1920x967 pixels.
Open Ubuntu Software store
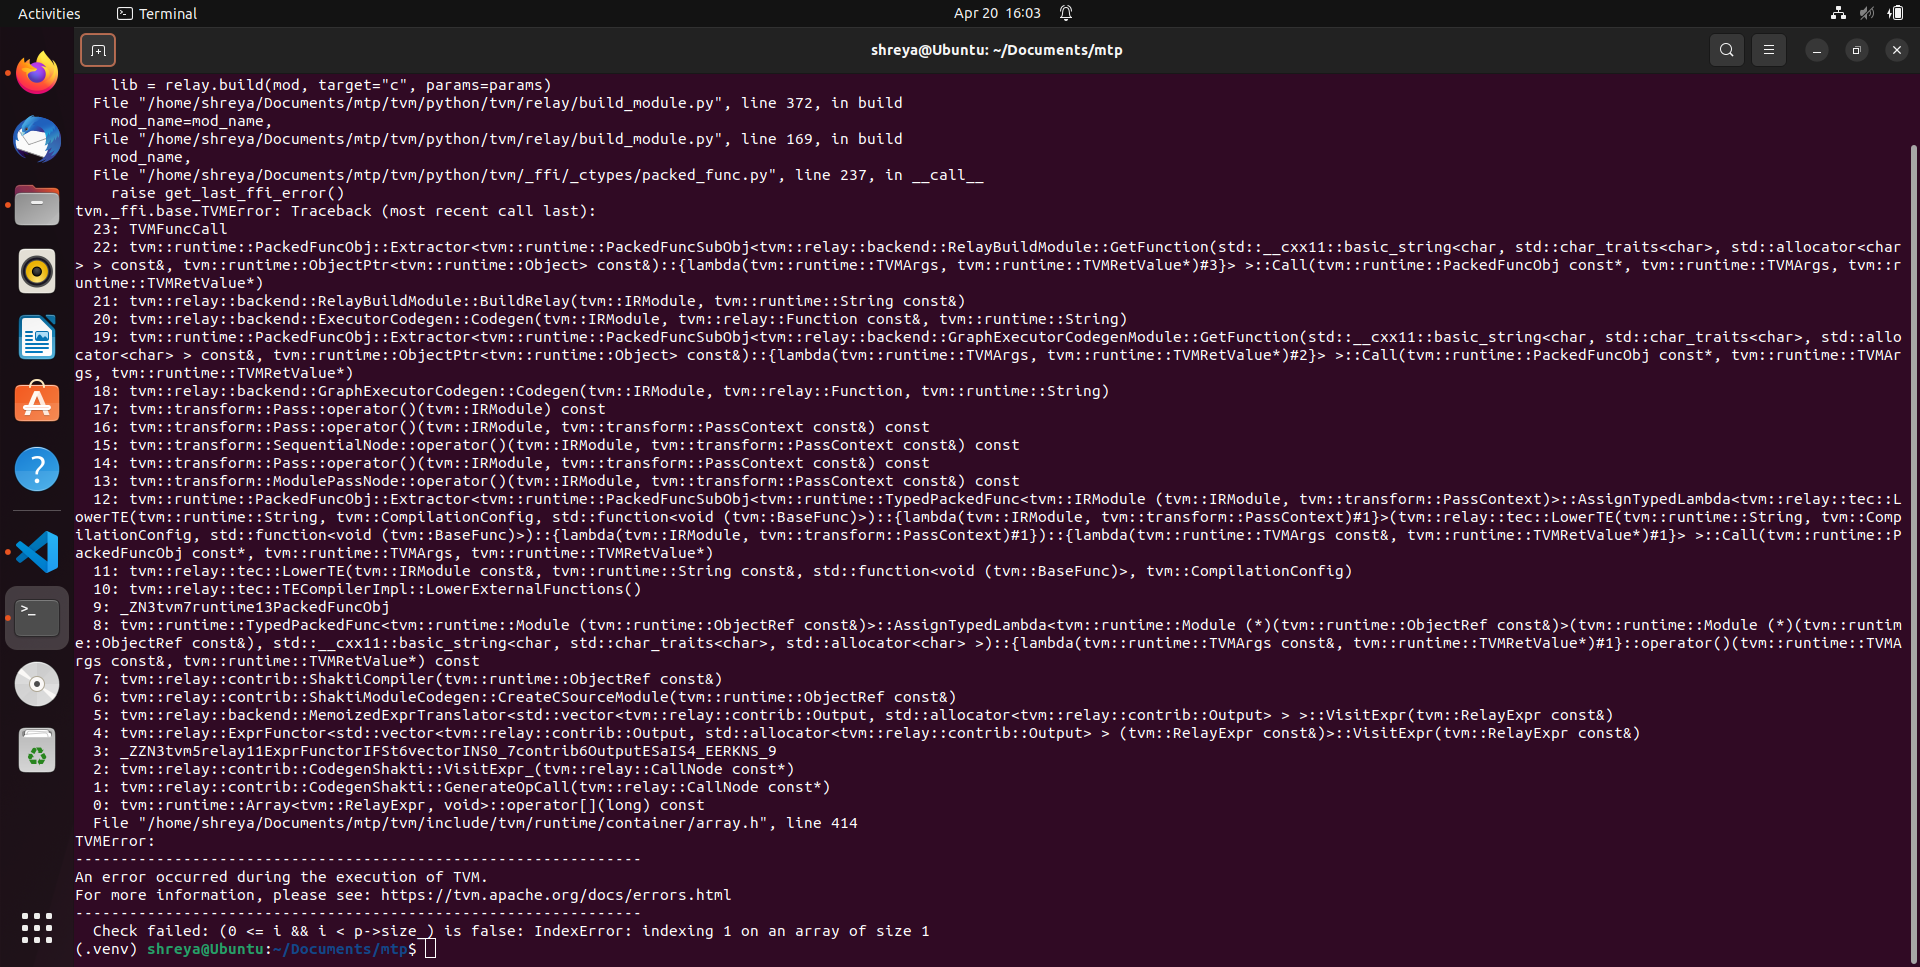tap(37, 403)
